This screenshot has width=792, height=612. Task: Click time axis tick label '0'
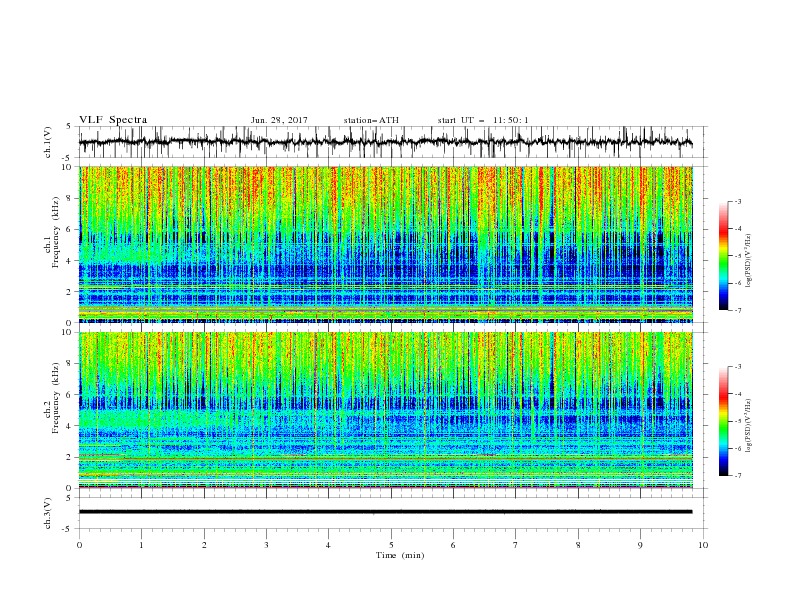[79, 545]
